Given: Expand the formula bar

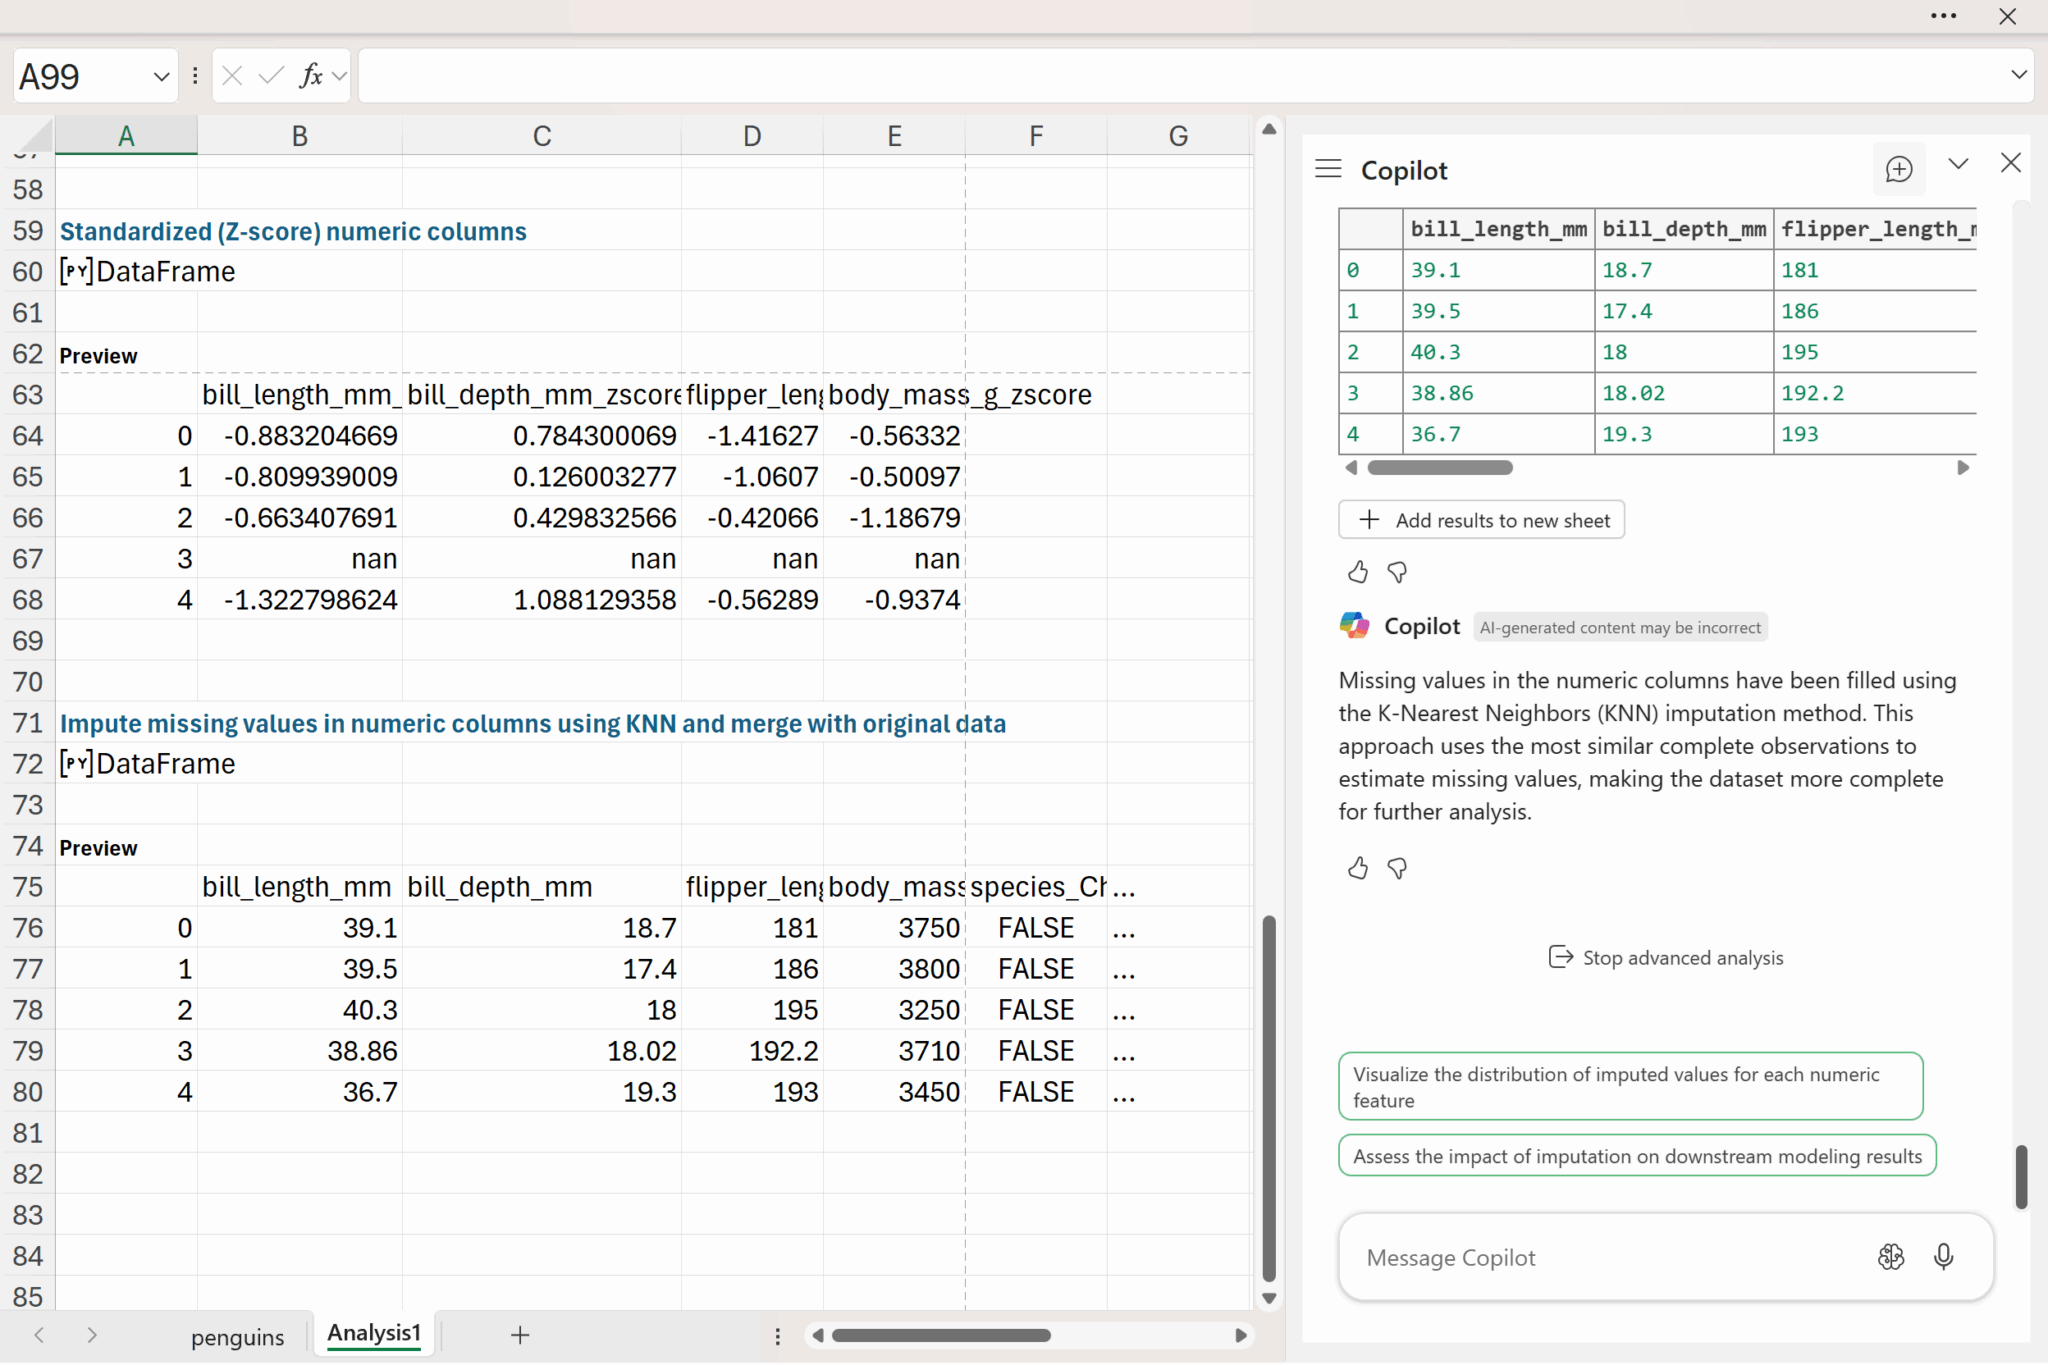Looking at the screenshot, I should coord(2018,75).
